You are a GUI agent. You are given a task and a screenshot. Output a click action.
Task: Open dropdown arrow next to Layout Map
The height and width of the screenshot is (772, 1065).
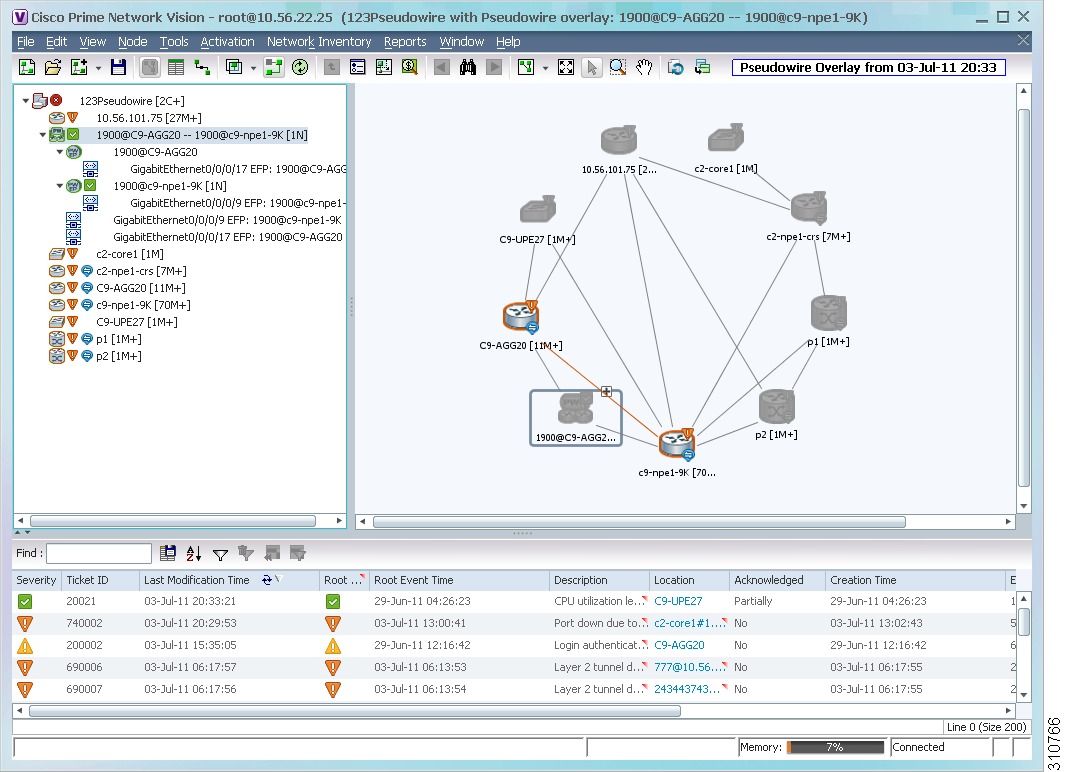(545, 68)
